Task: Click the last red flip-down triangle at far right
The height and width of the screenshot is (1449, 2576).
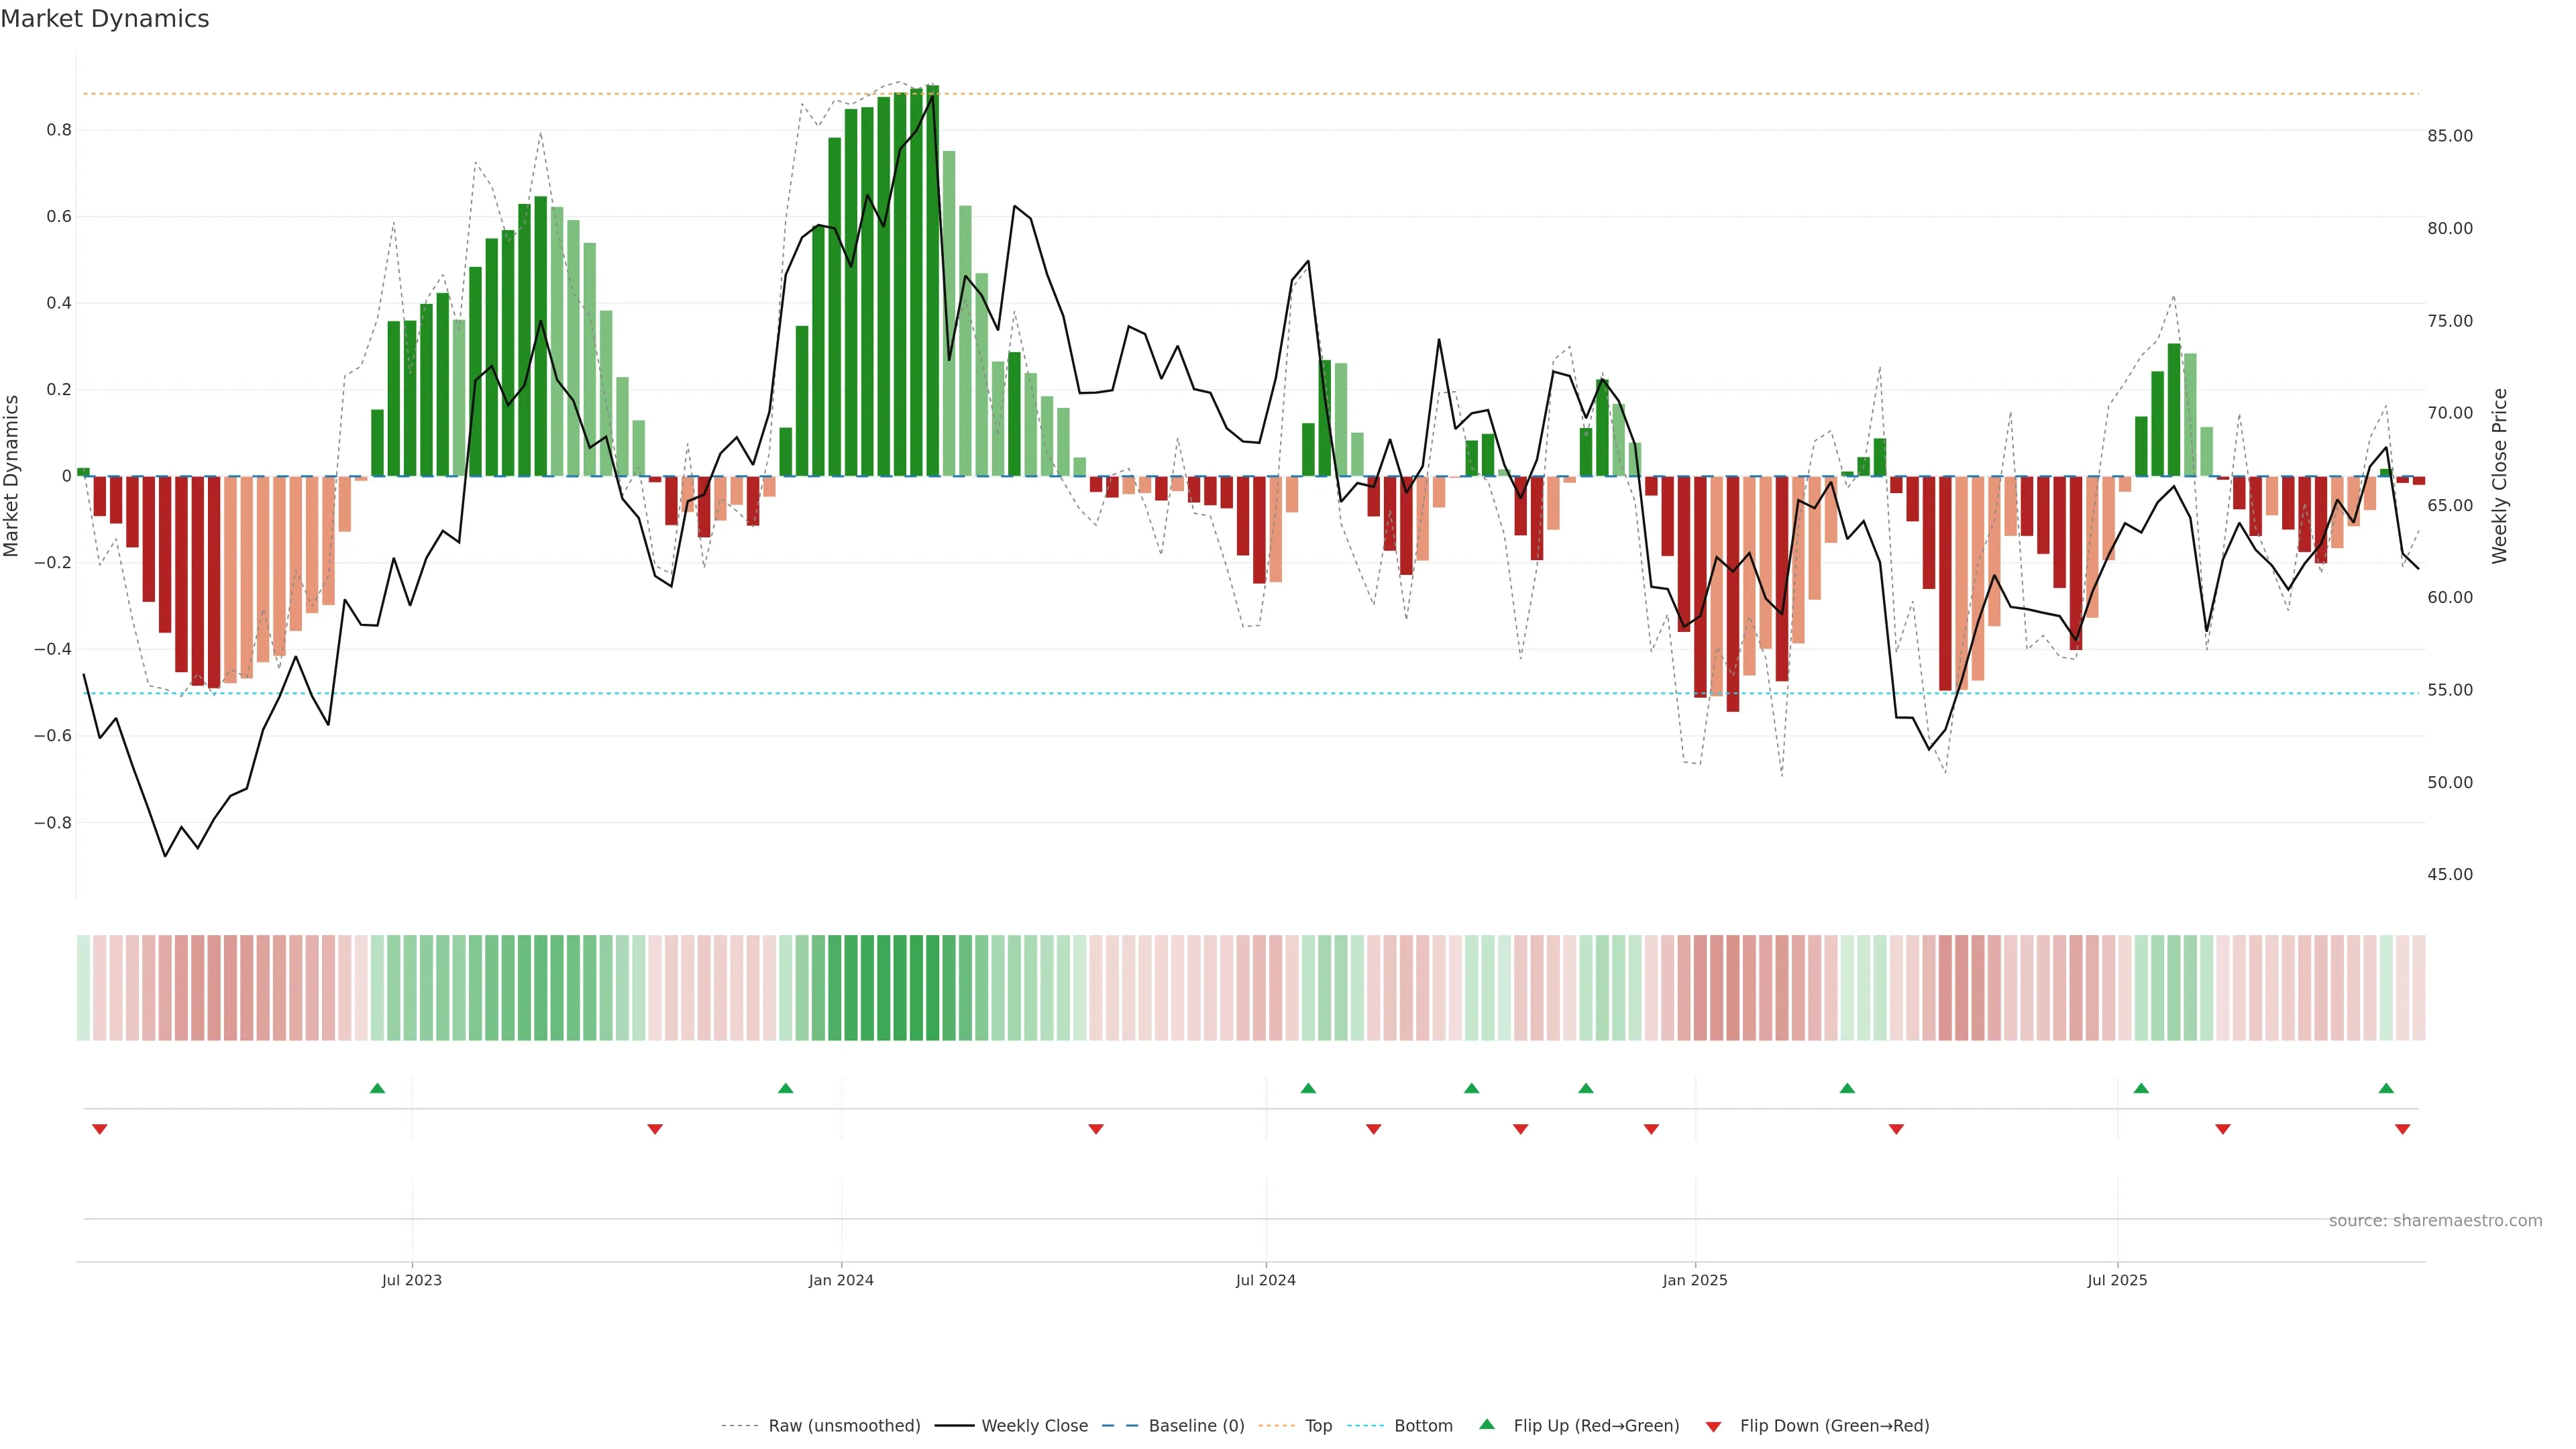Action: (2402, 1129)
